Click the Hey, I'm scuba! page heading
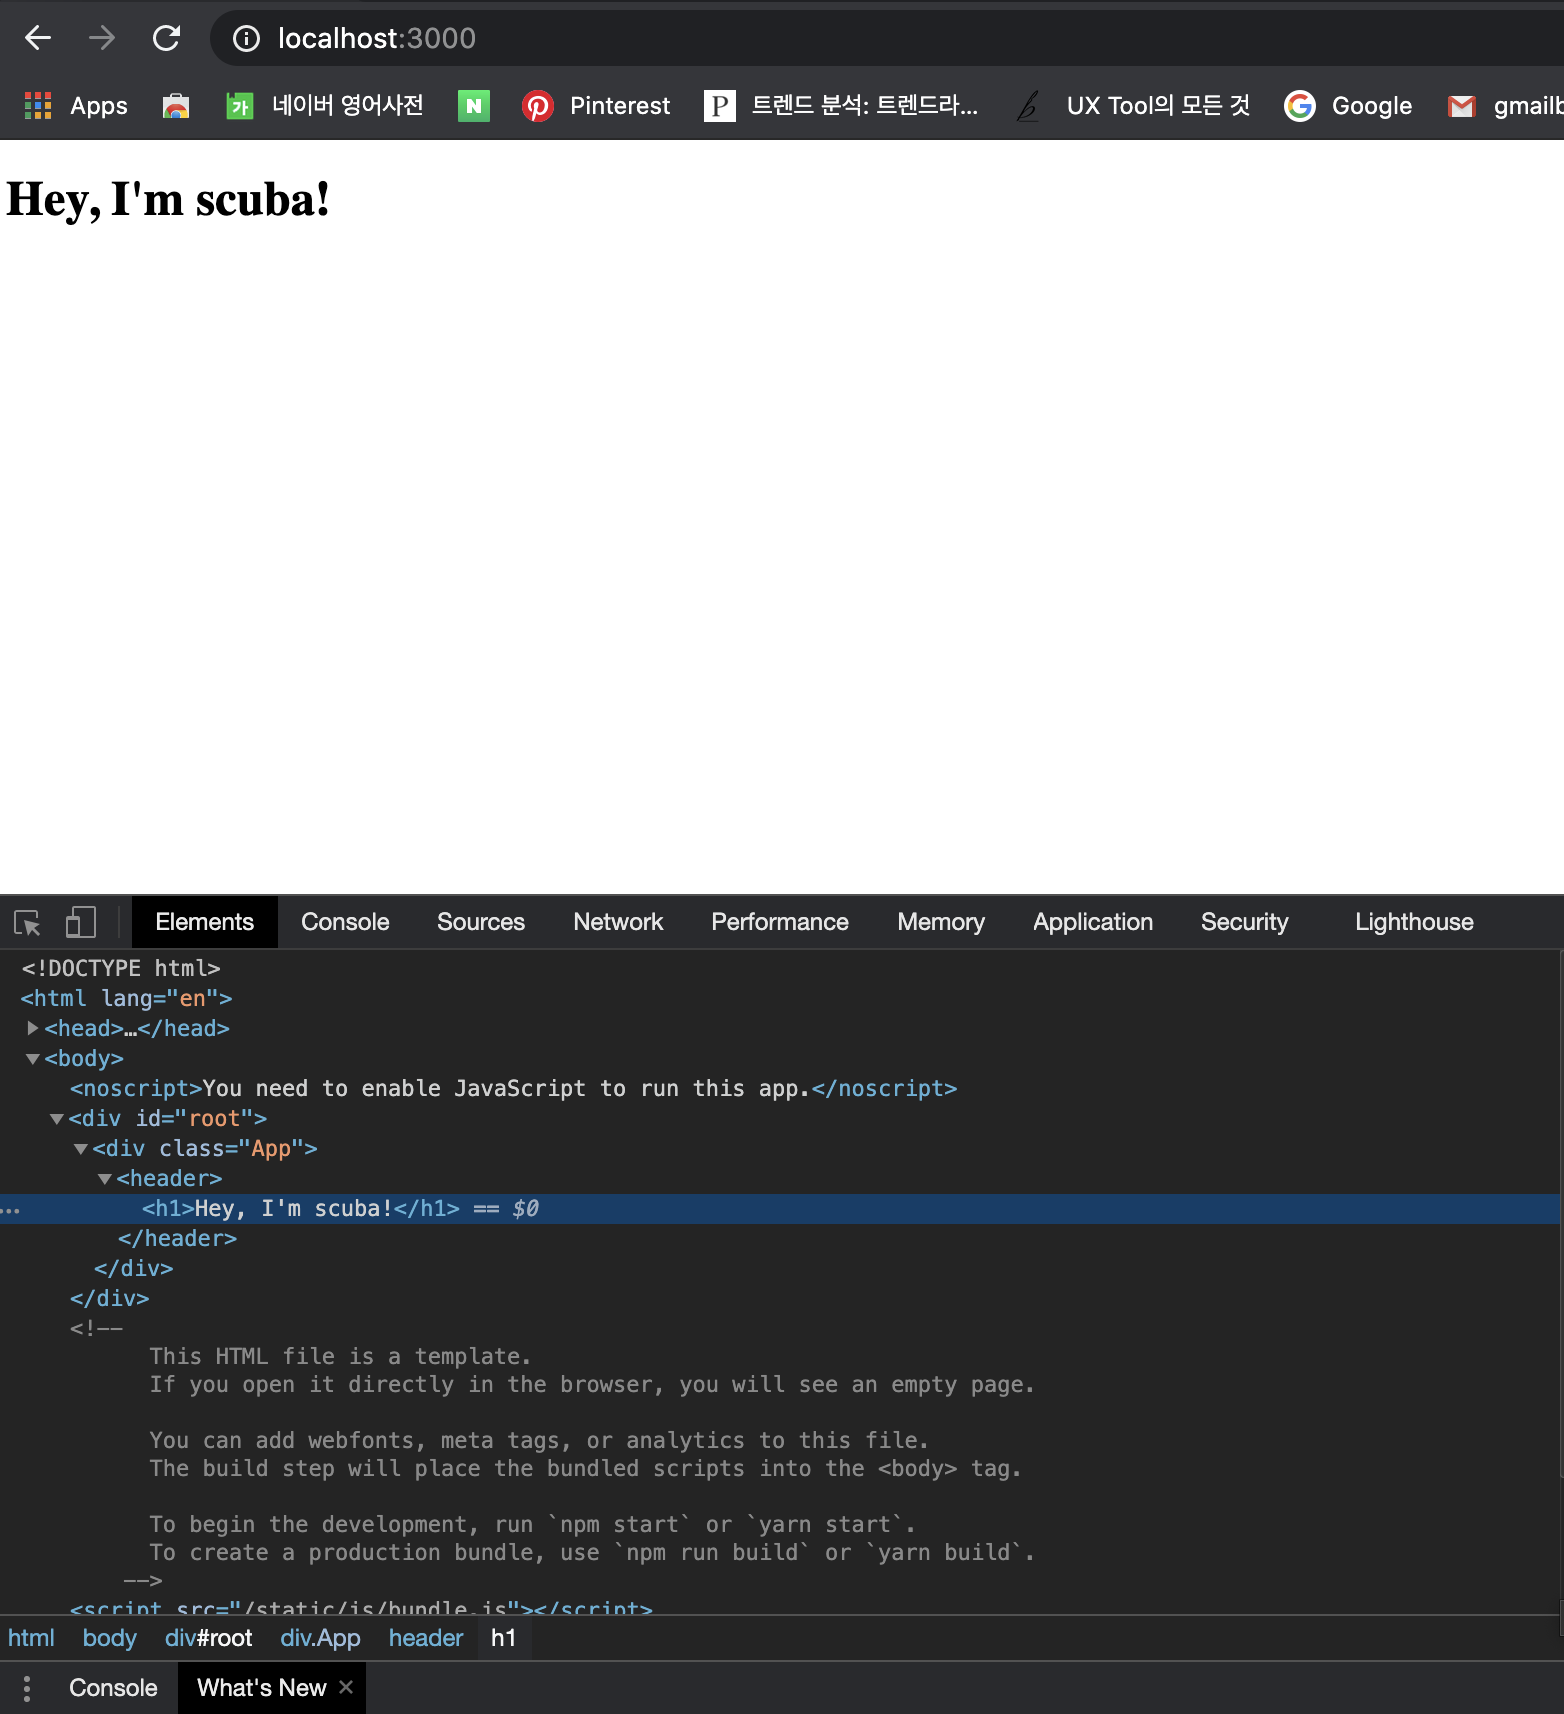 coord(168,199)
